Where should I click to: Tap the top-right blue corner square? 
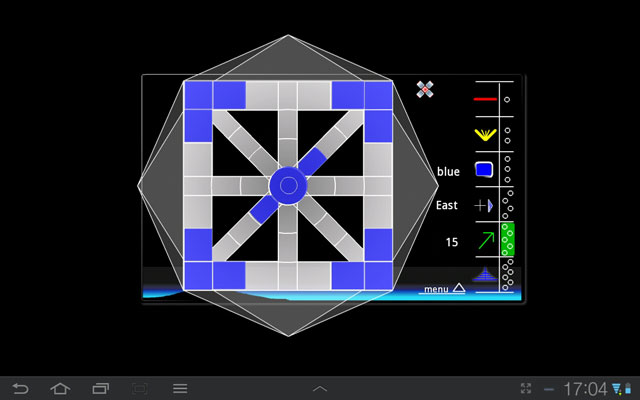pyautogui.click(x=378, y=95)
